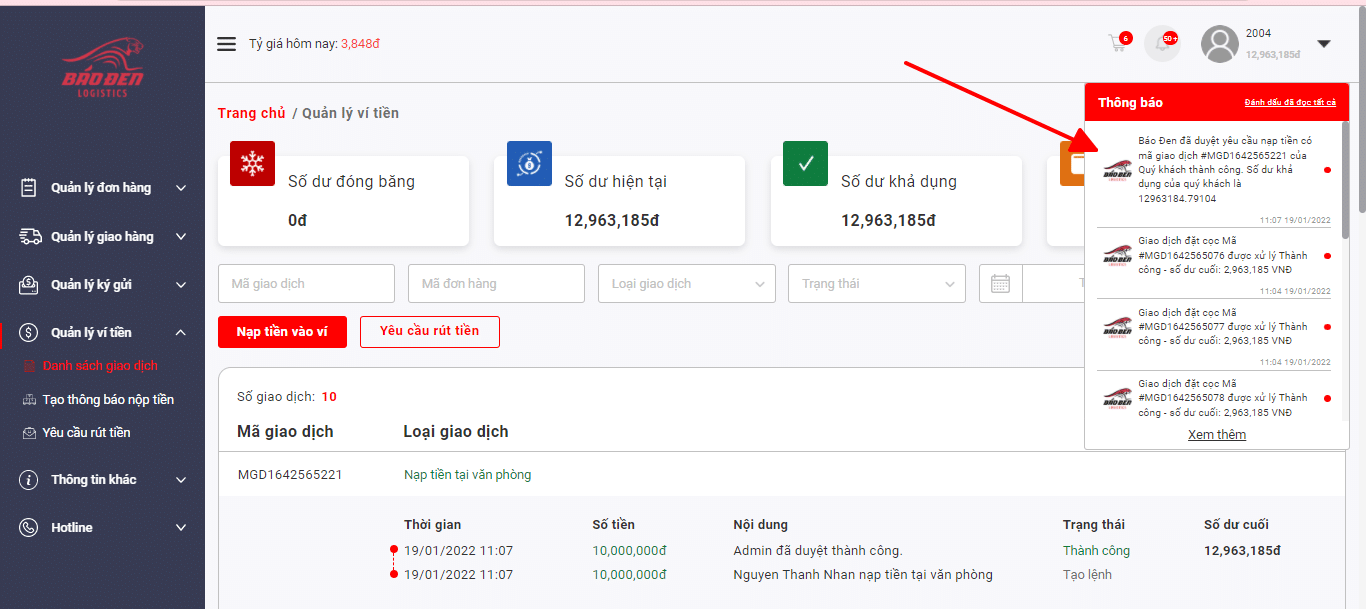Image resolution: width=1366 pixels, height=609 pixels.
Task: Click the Xem thêm notifications link
Action: click(x=1217, y=435)
